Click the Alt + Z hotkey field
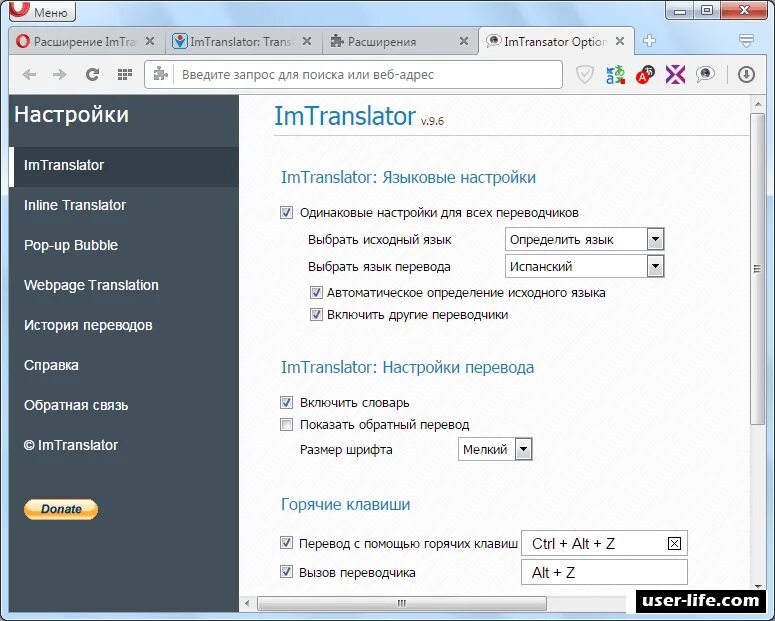Image resolution: width=775 pixels, height=621 pixels. (604, 573)
